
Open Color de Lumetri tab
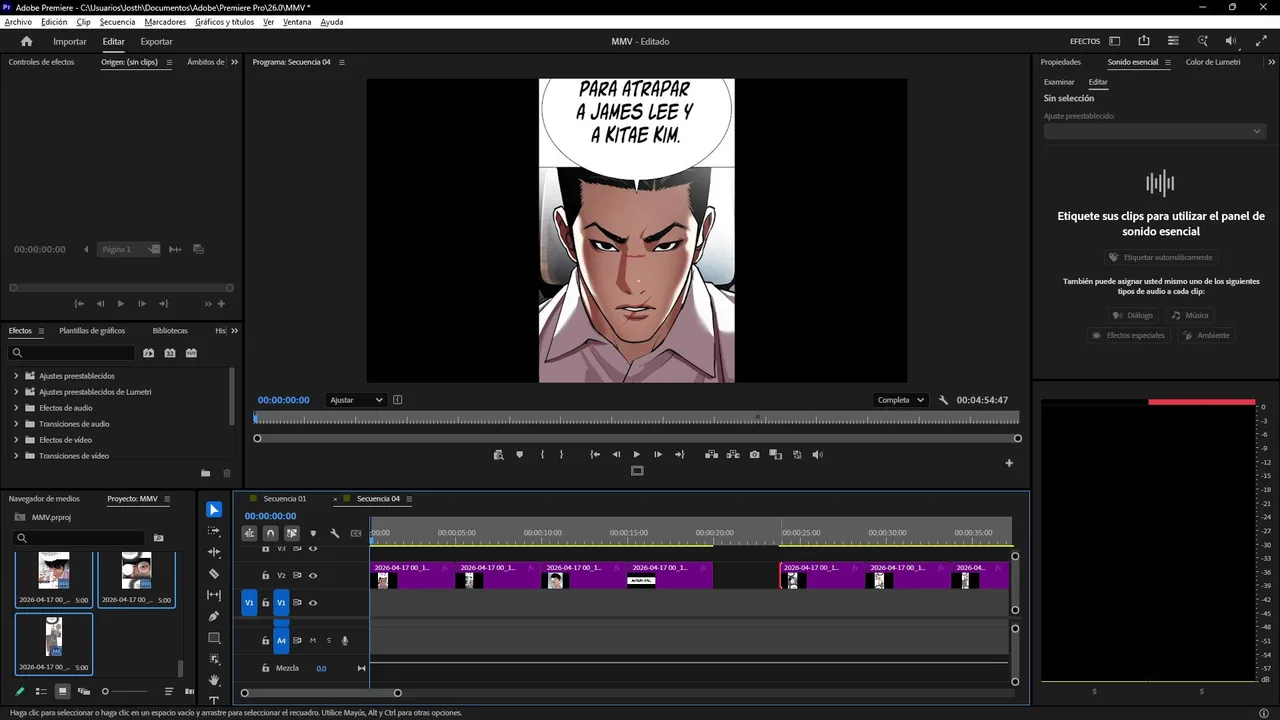coord(1213,62)
